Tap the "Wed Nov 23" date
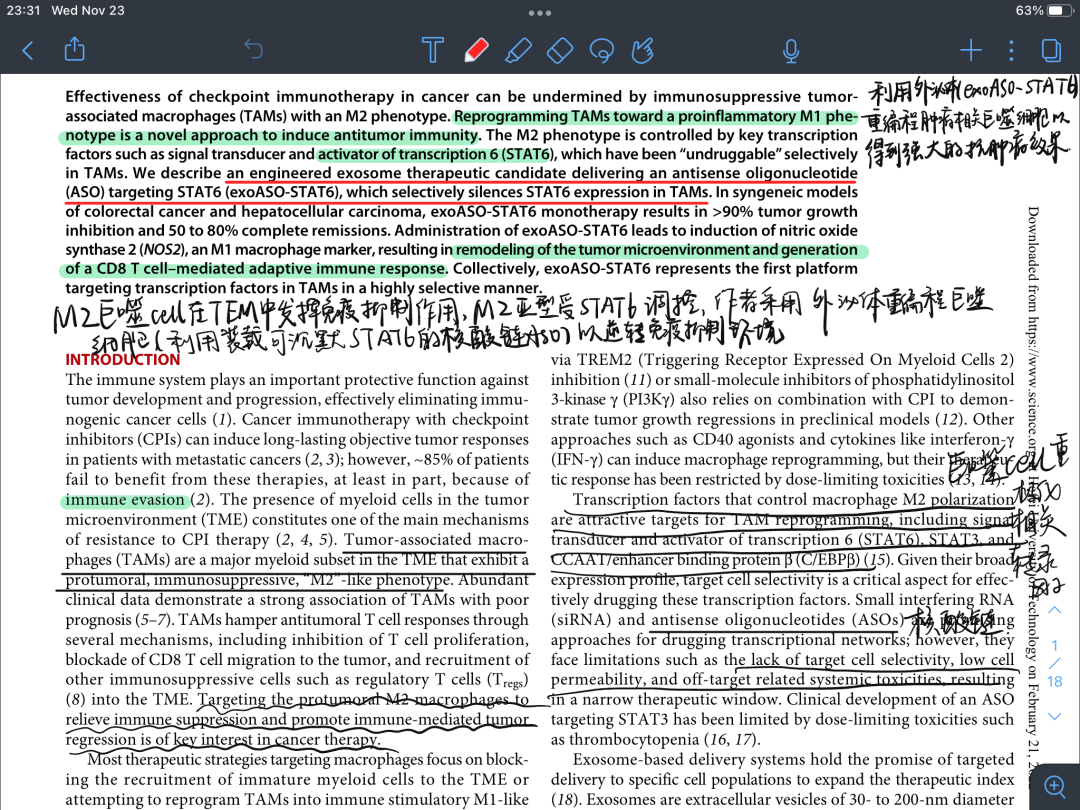1080x810 pixels. 88,10
